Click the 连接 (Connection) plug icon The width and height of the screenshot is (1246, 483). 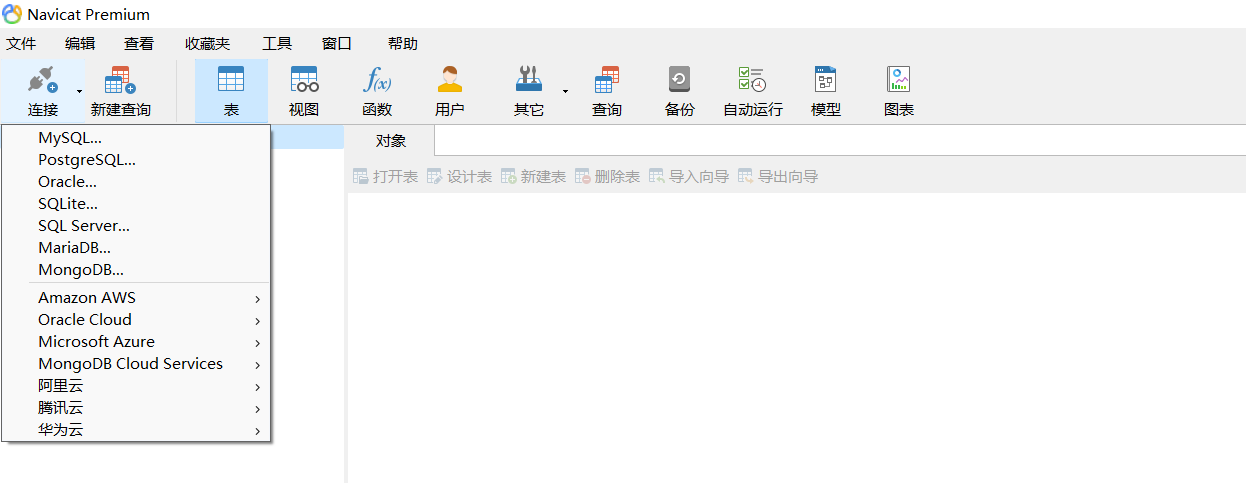pos(42,80)
